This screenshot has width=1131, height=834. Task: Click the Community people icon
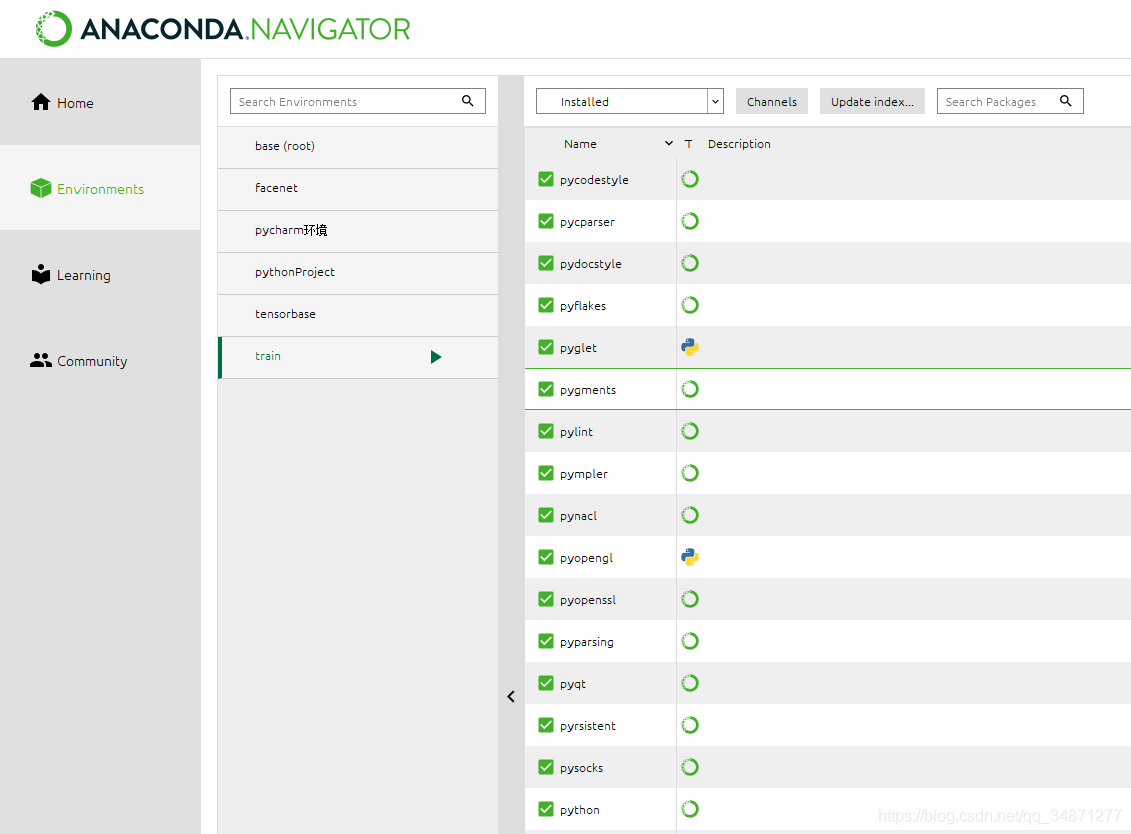[x=41, y=360]
